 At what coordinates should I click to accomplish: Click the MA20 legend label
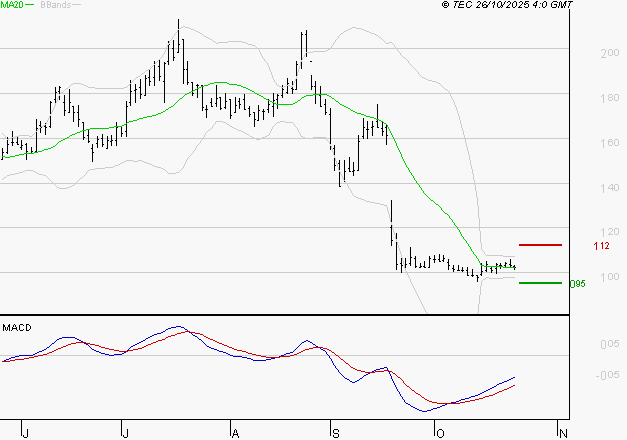click(12, 5)
